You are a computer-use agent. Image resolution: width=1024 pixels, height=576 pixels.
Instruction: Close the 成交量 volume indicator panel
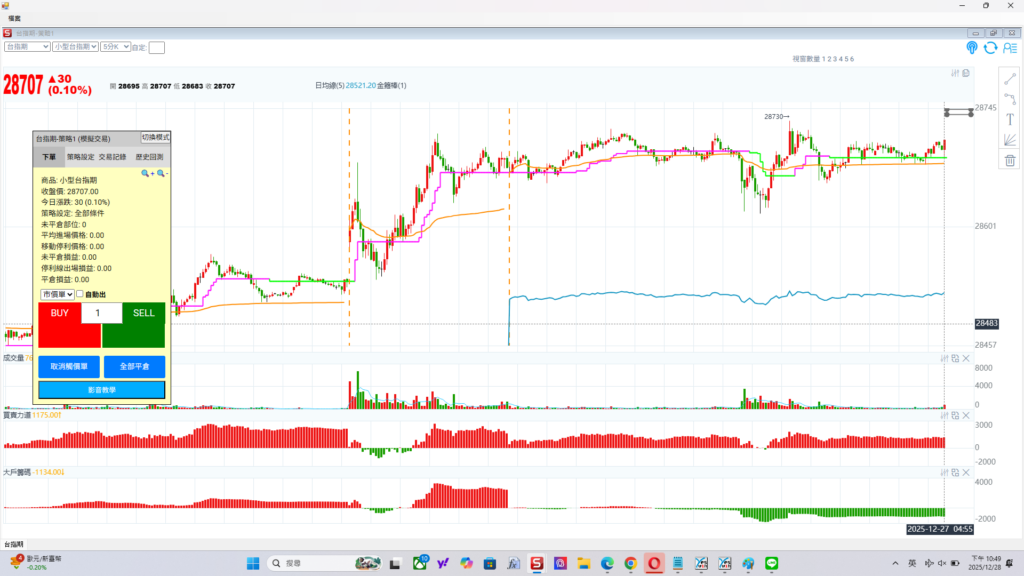(966, 358)
